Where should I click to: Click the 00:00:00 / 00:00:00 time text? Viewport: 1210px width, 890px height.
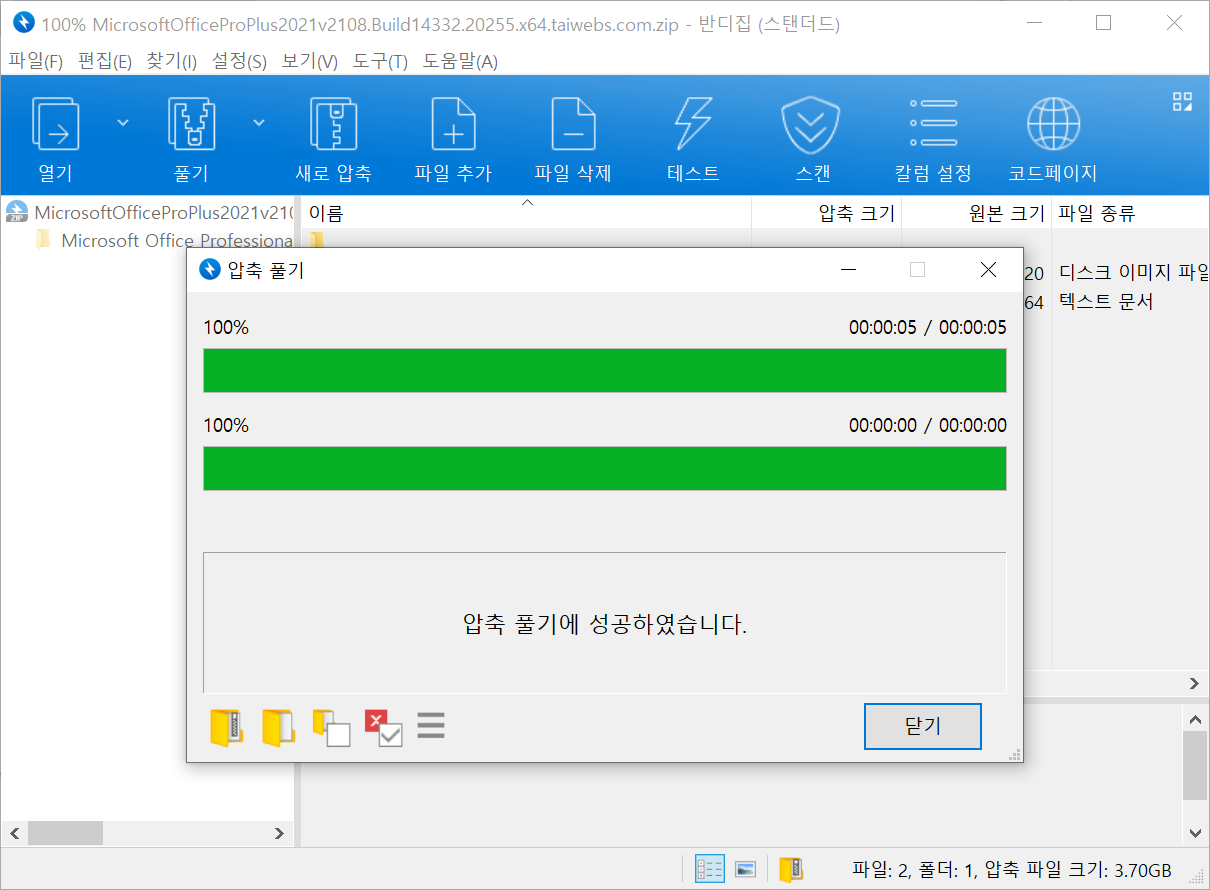pyautogui.click(x=928, y=425)
